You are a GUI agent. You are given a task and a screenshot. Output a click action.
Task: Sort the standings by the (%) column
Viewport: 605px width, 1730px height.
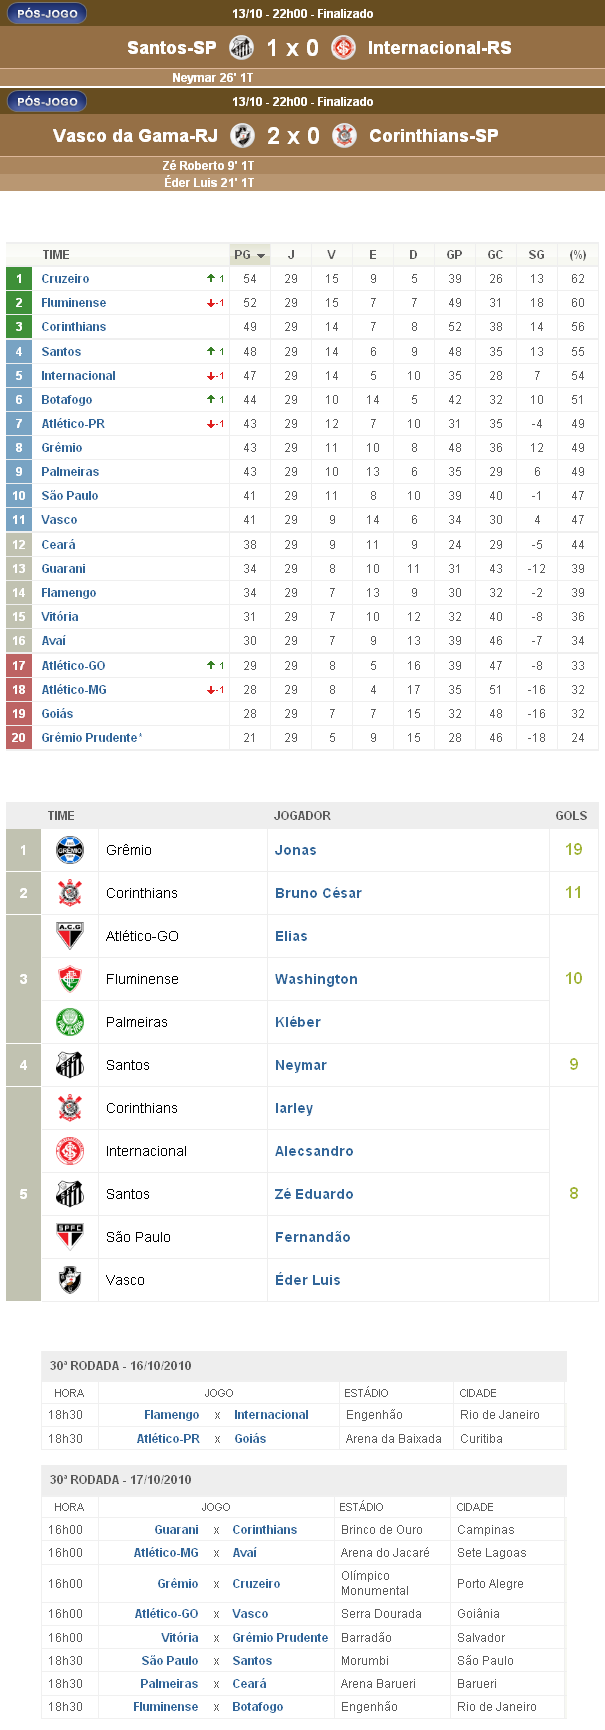[578, 255]
